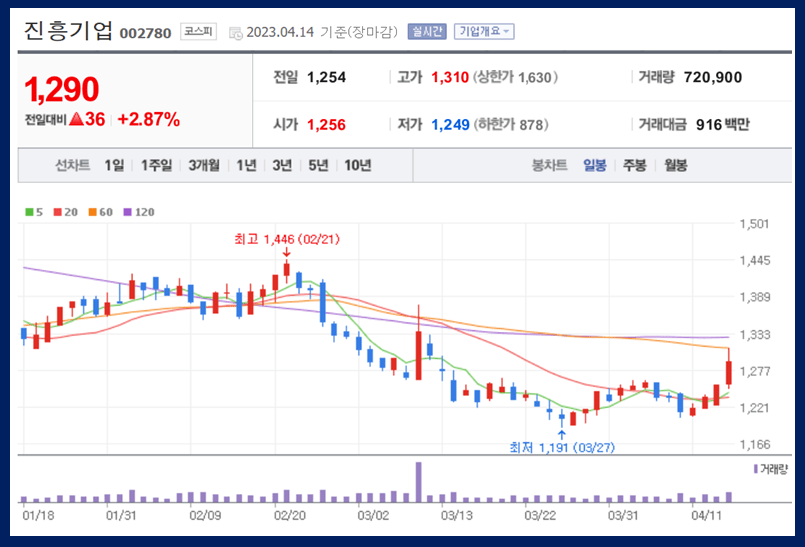The image size is (805, 547).
Task: Click the stock code 002780
Action: click(145, 33)
